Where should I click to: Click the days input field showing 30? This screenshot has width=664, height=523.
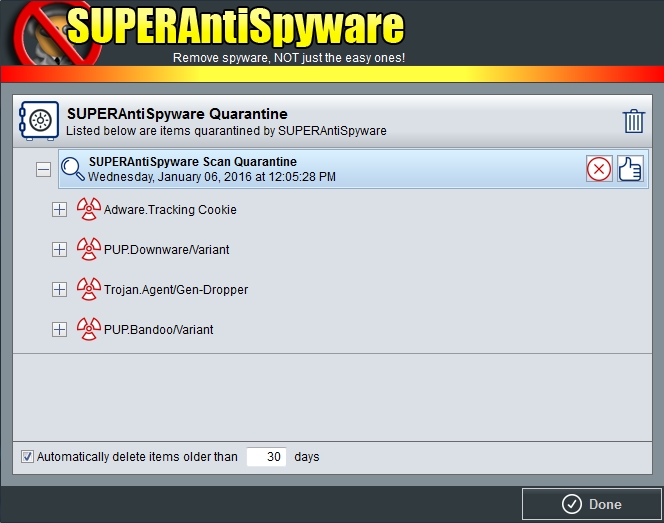point(266,457)
